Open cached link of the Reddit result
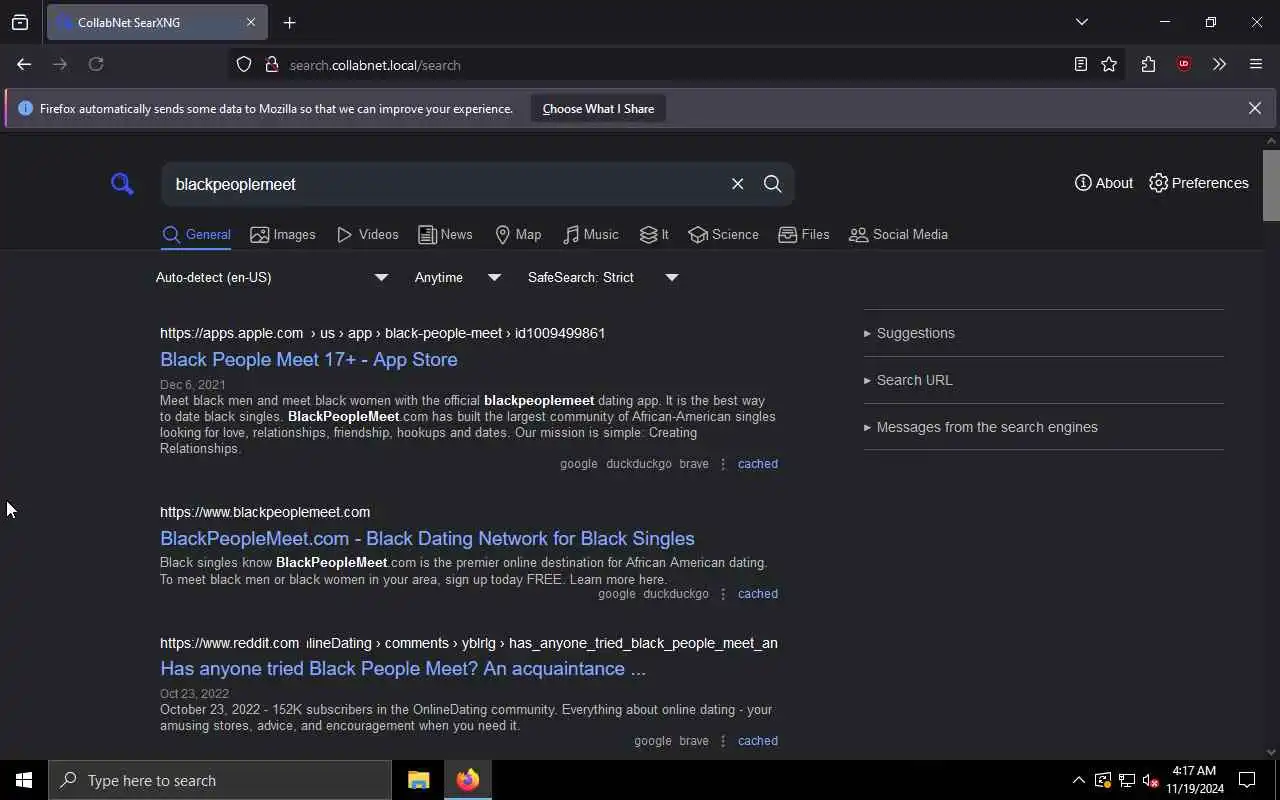 coord(757,741)
